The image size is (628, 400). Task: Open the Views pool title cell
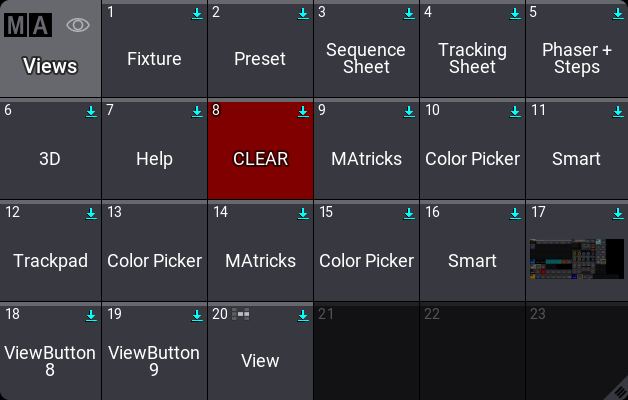50,66
